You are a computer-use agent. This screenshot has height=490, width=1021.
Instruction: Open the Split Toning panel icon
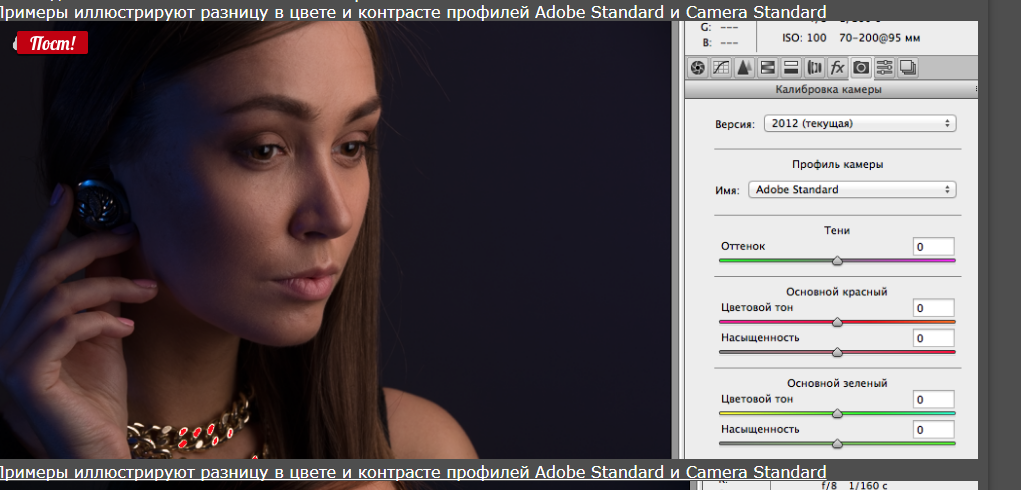click(x=790, y=68)
